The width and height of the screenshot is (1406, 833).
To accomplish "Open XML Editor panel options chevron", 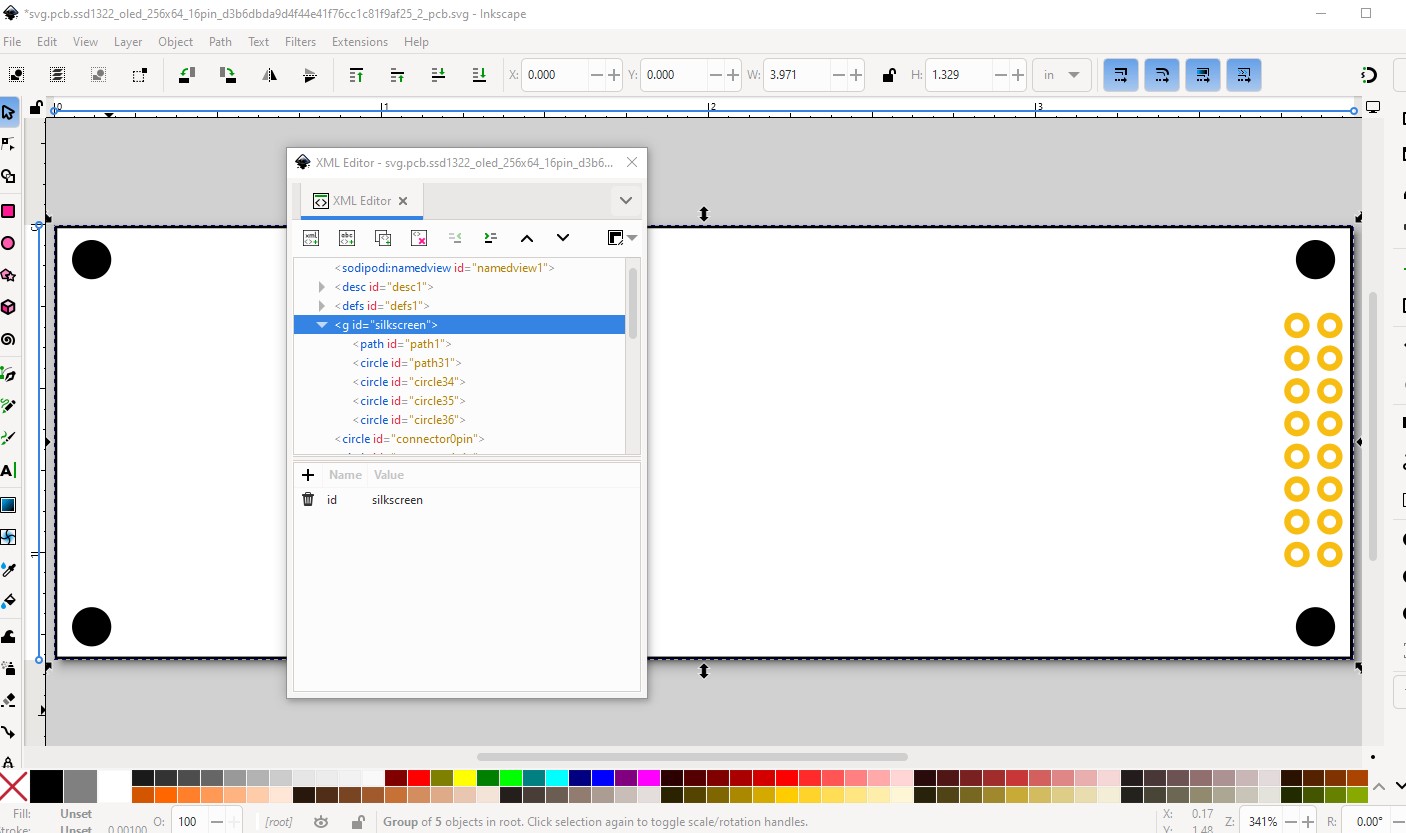I will pos(625,201).
